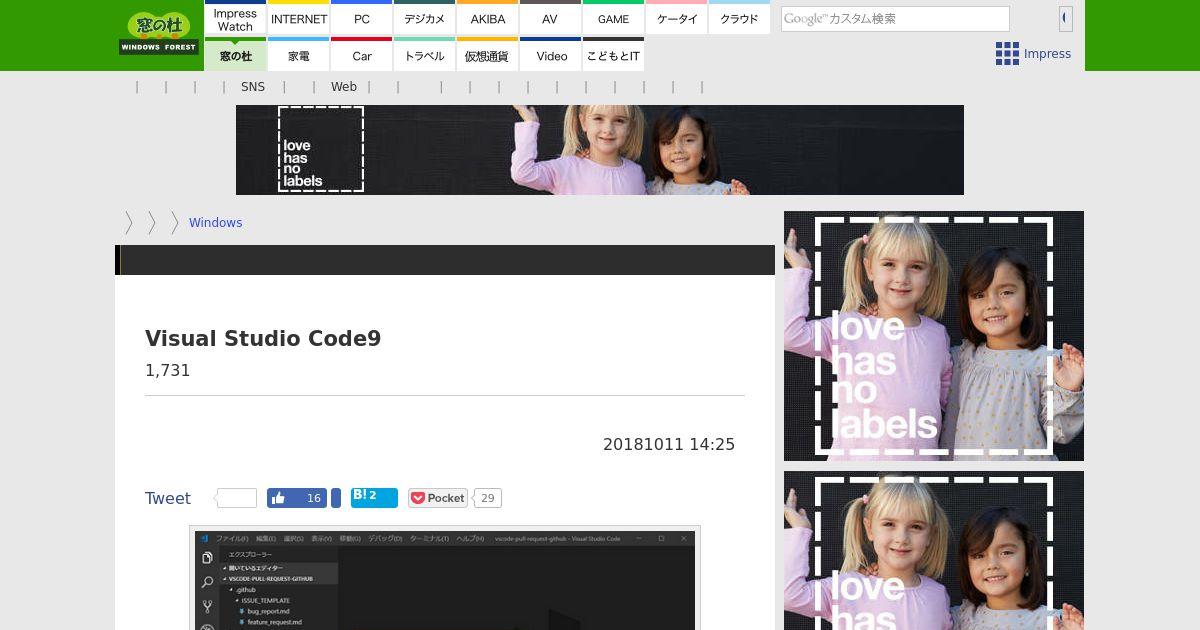Click the 1,731 text below headline

coord(168,370)
